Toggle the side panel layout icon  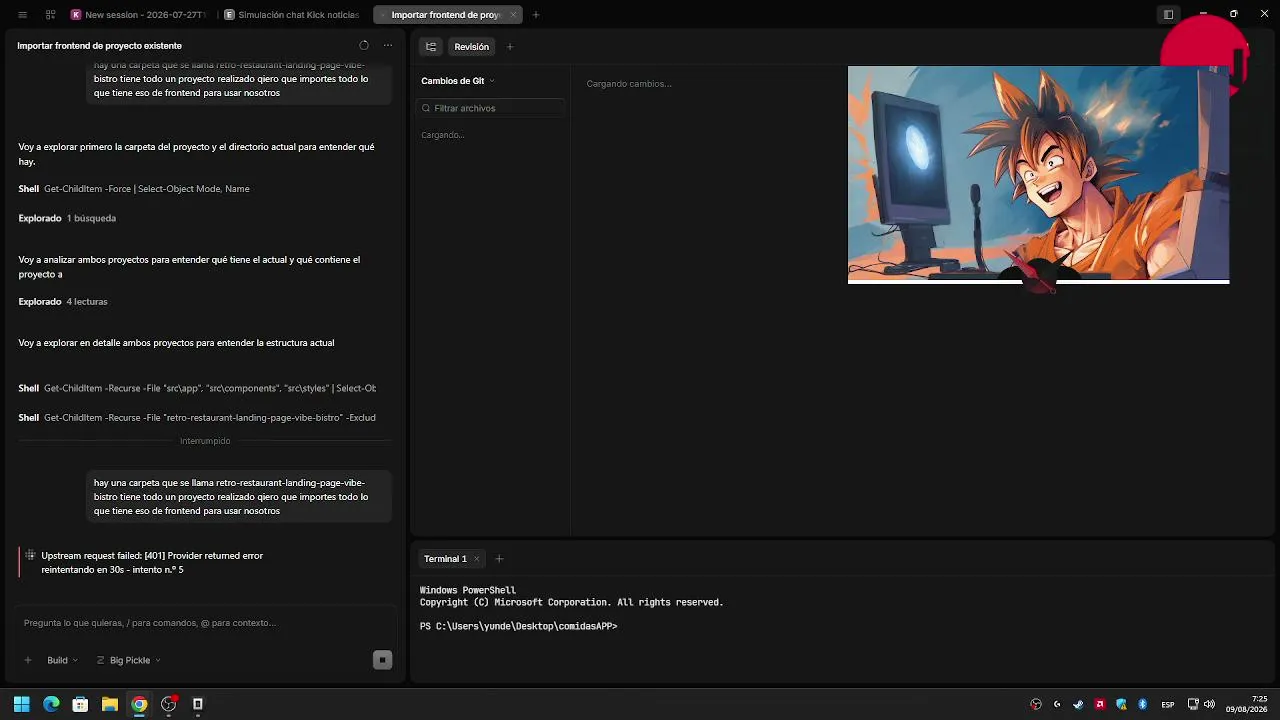[1168, 15]
